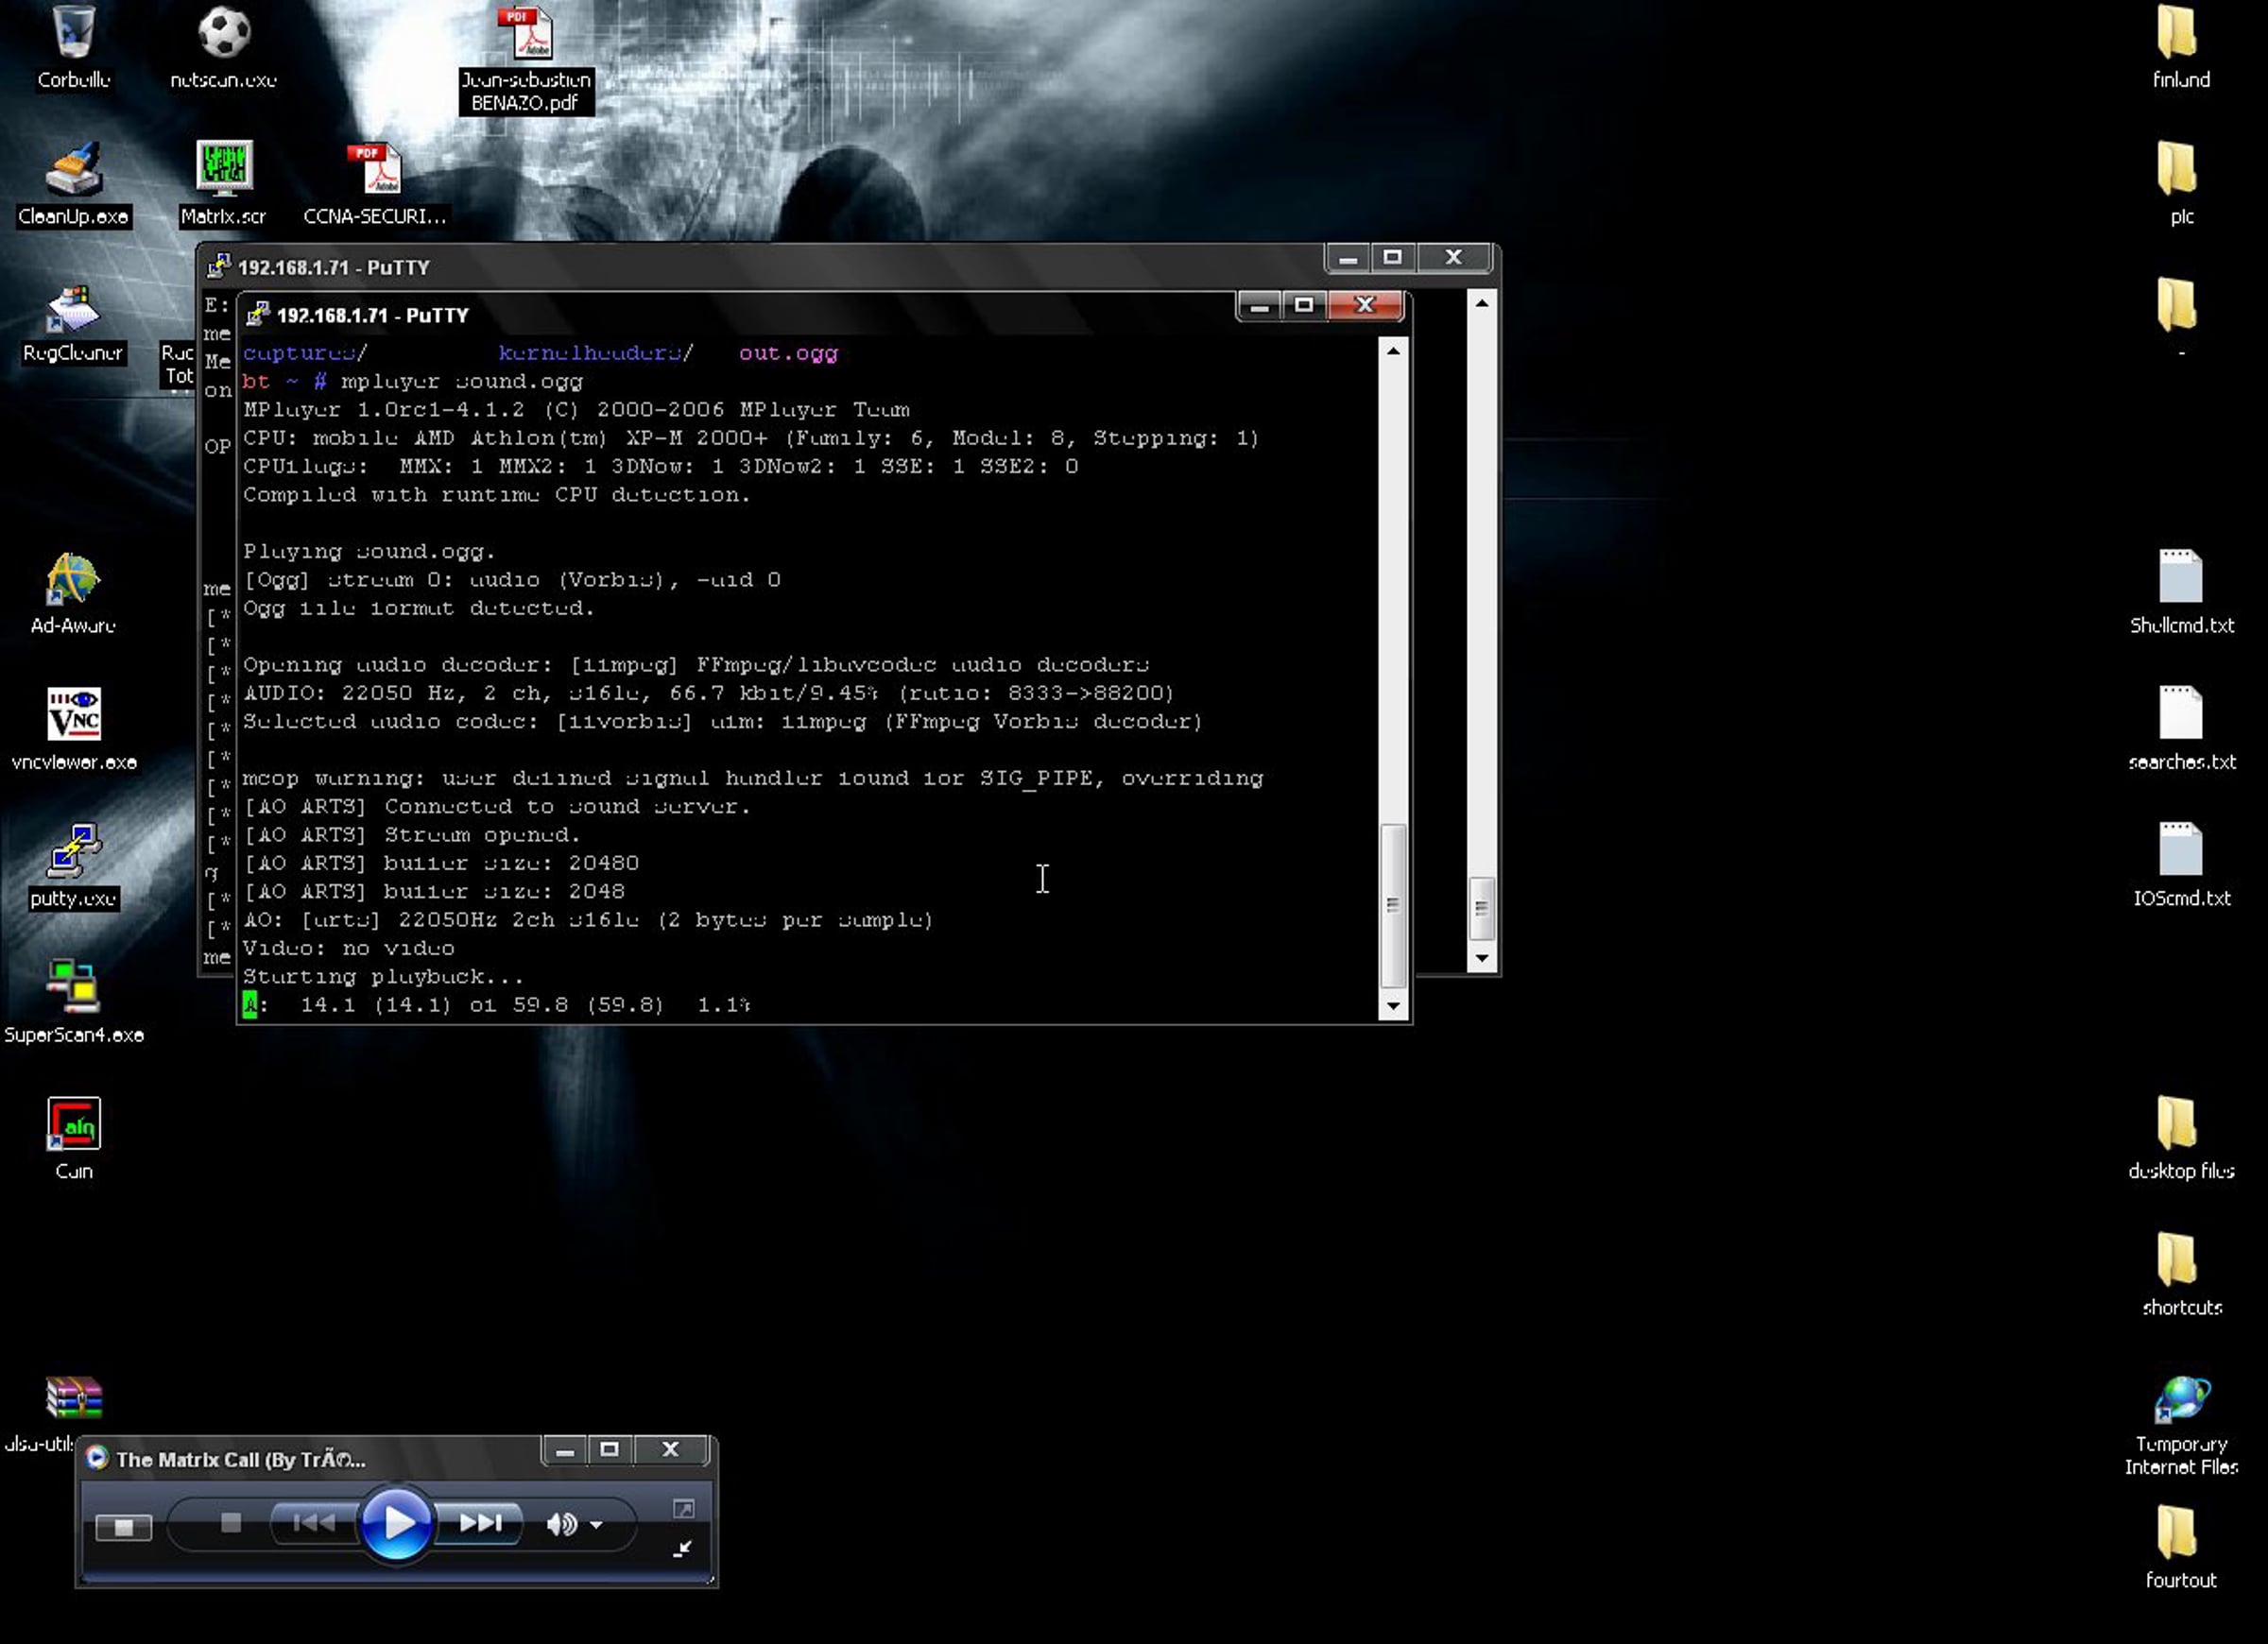Select the Temporary Internet Files shortcut
The image size is (2268, 1644).
[x=2180, y=1399]
